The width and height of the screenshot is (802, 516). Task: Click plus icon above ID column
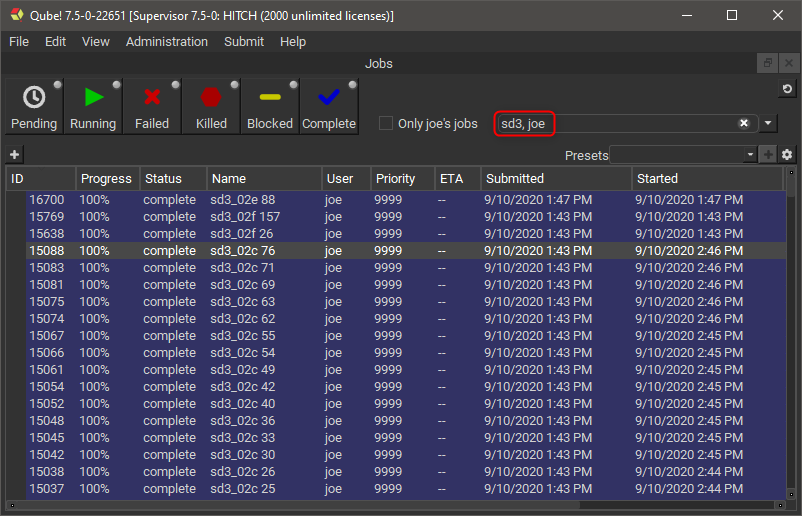(14, 155)
